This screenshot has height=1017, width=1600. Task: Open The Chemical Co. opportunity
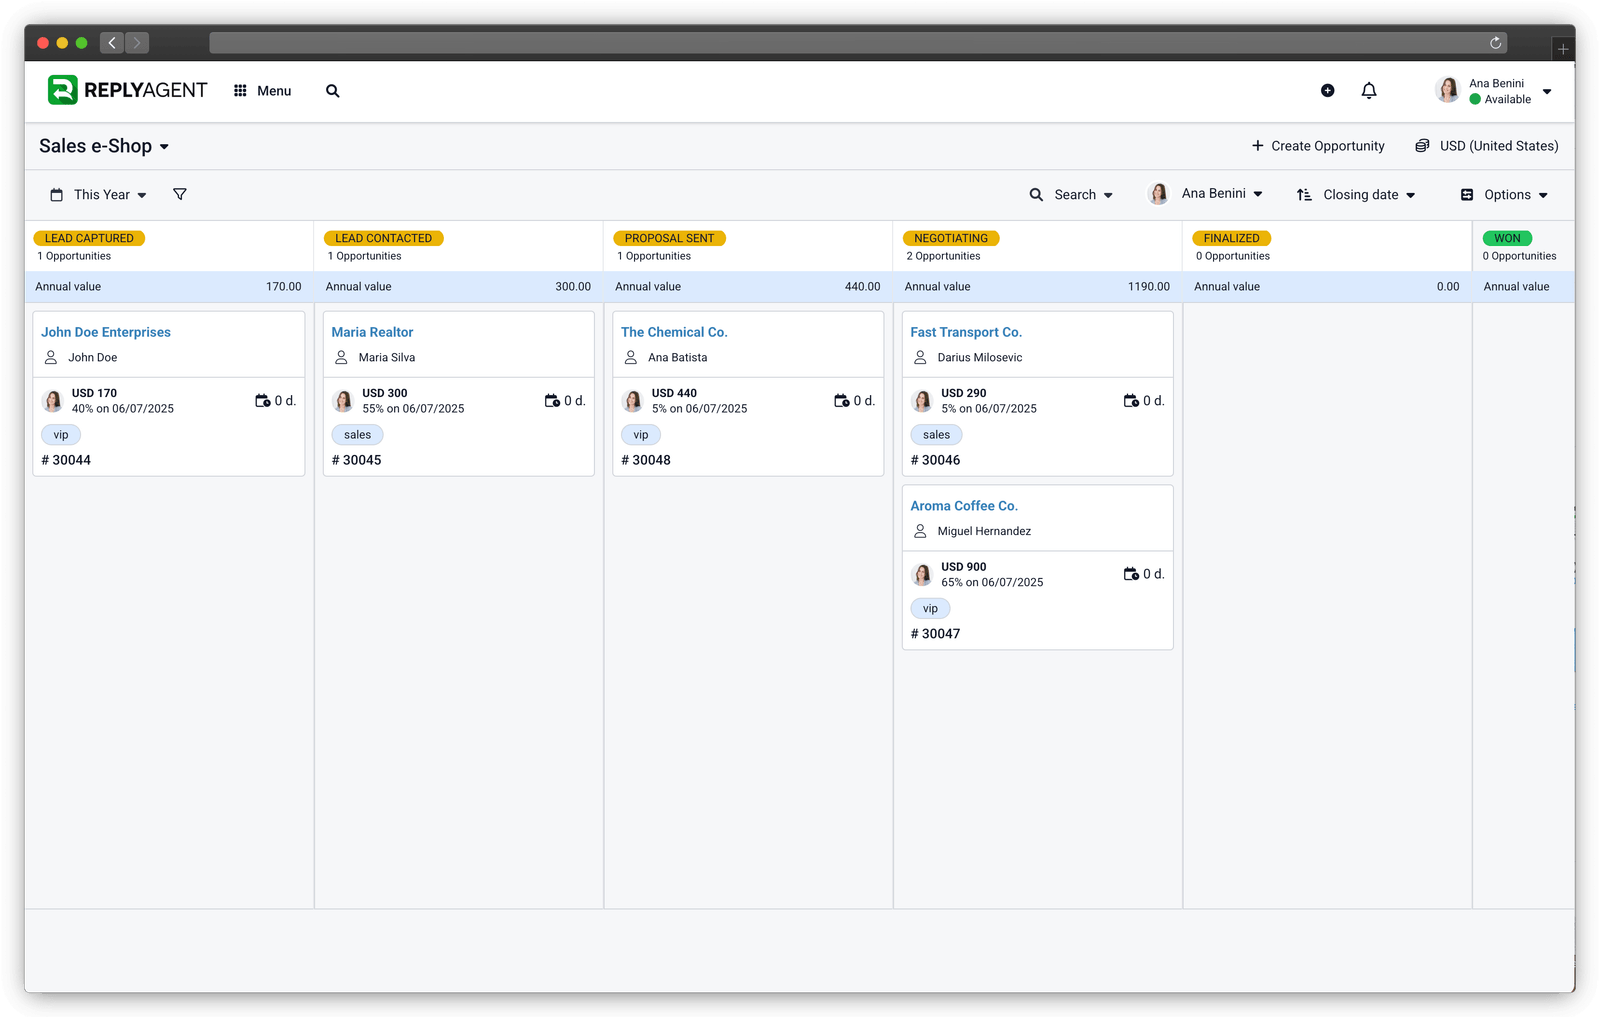pos(674,332)
